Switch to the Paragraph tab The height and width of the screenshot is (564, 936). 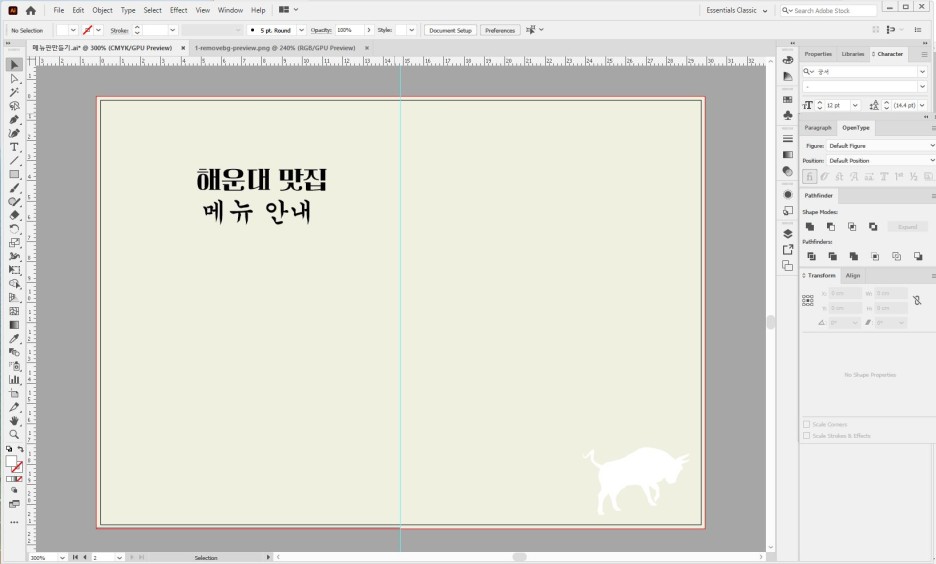(x=817, y=128)
